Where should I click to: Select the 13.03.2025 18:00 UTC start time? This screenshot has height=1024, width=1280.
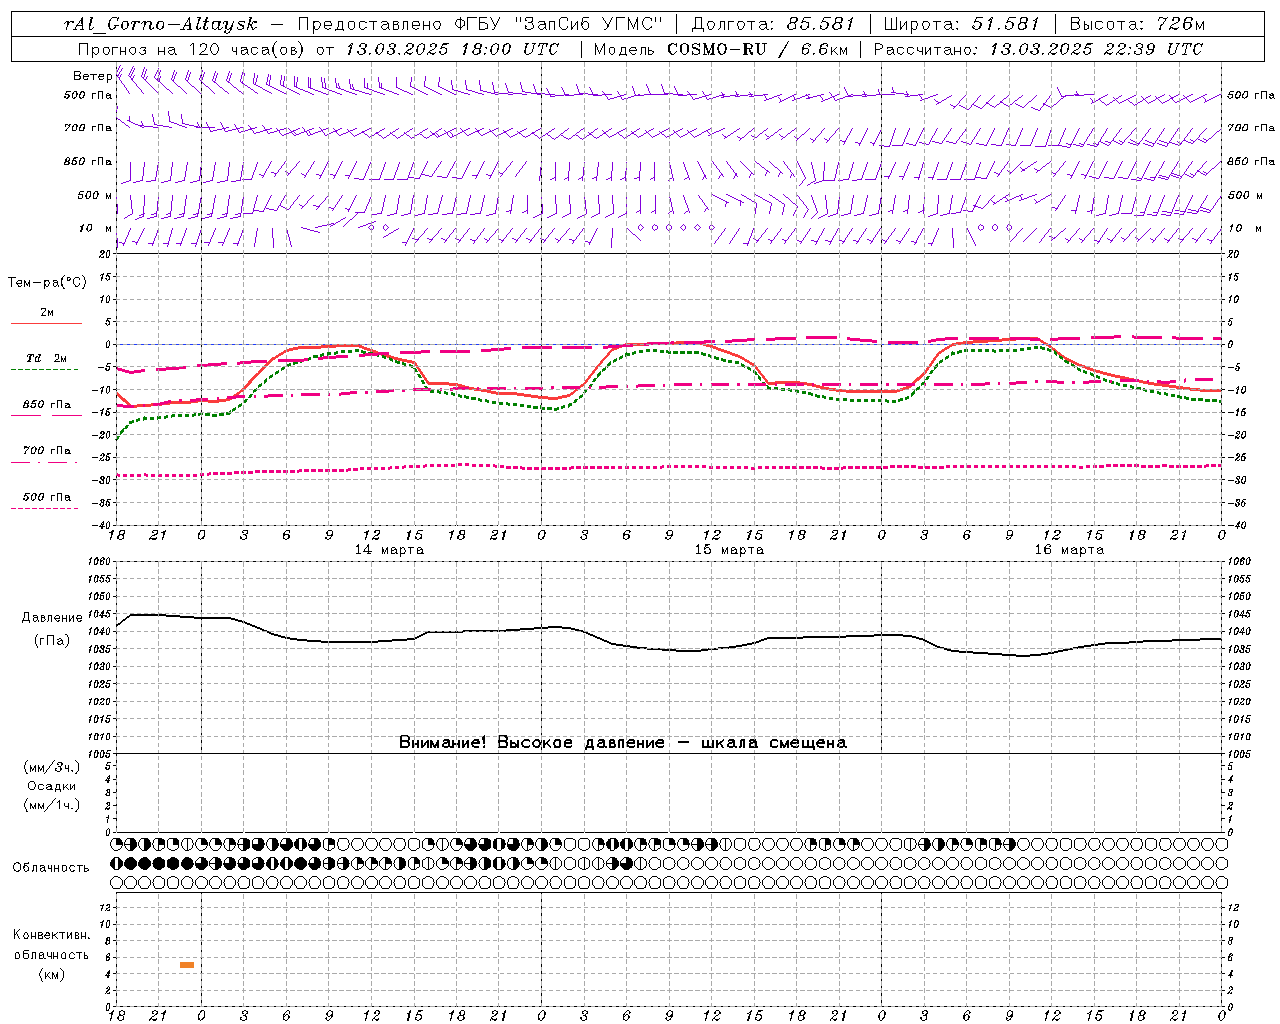click(452, 49)
